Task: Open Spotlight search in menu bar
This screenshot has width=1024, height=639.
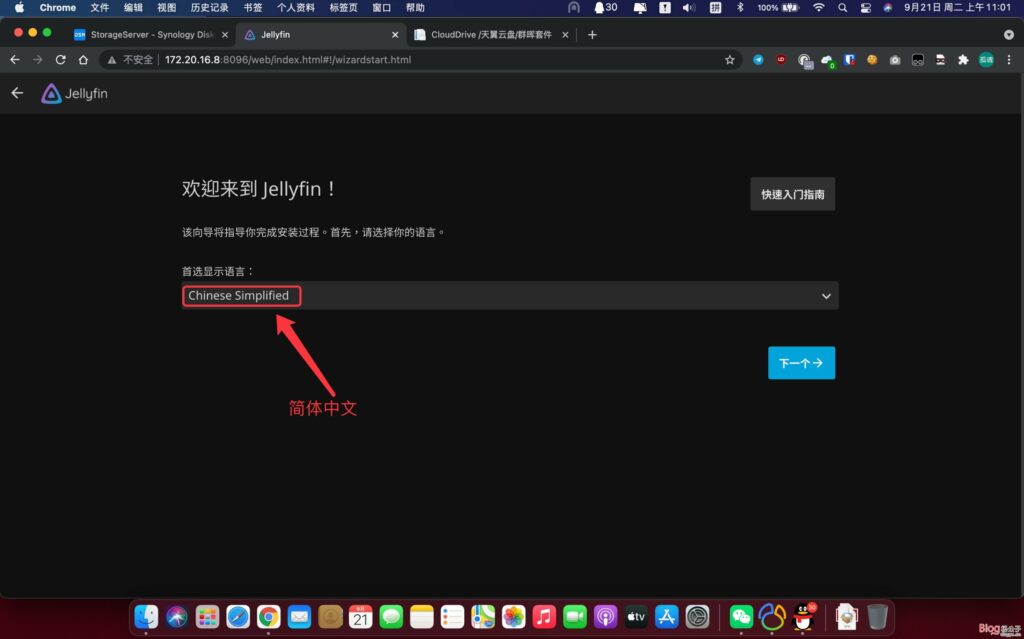Action: [x=842, y=8]
